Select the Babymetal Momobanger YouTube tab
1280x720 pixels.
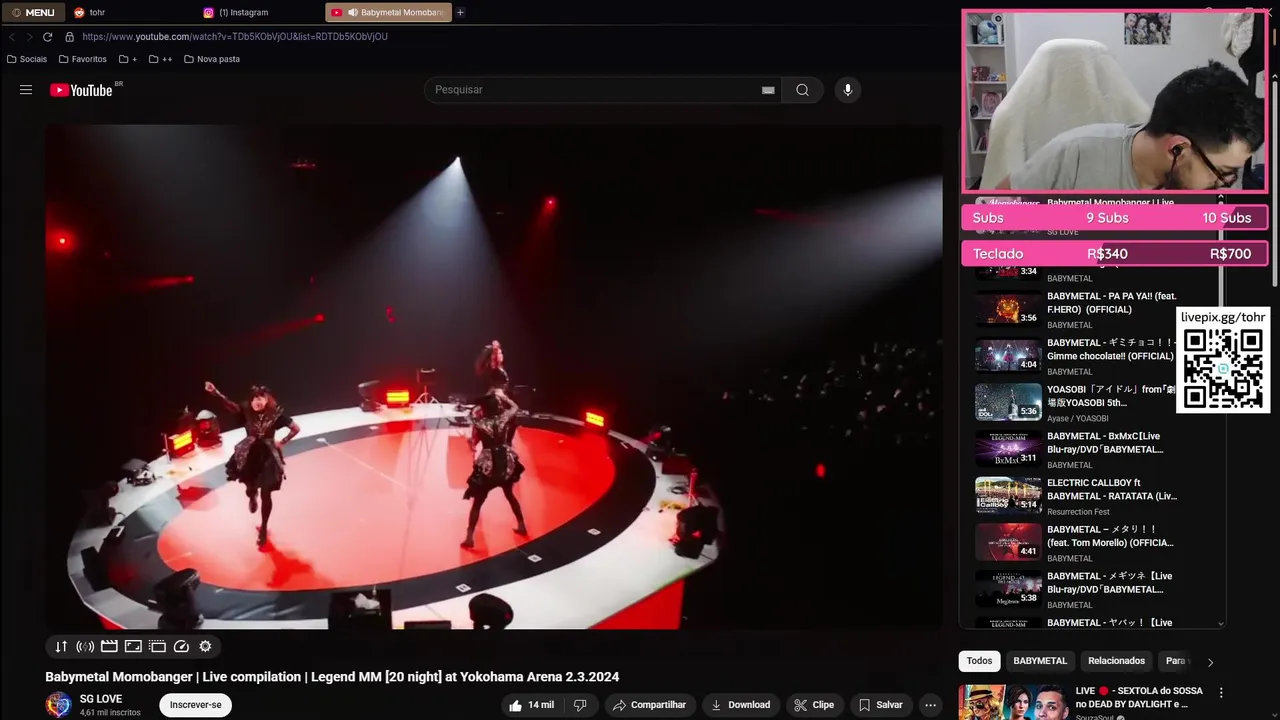click(388, 13)
